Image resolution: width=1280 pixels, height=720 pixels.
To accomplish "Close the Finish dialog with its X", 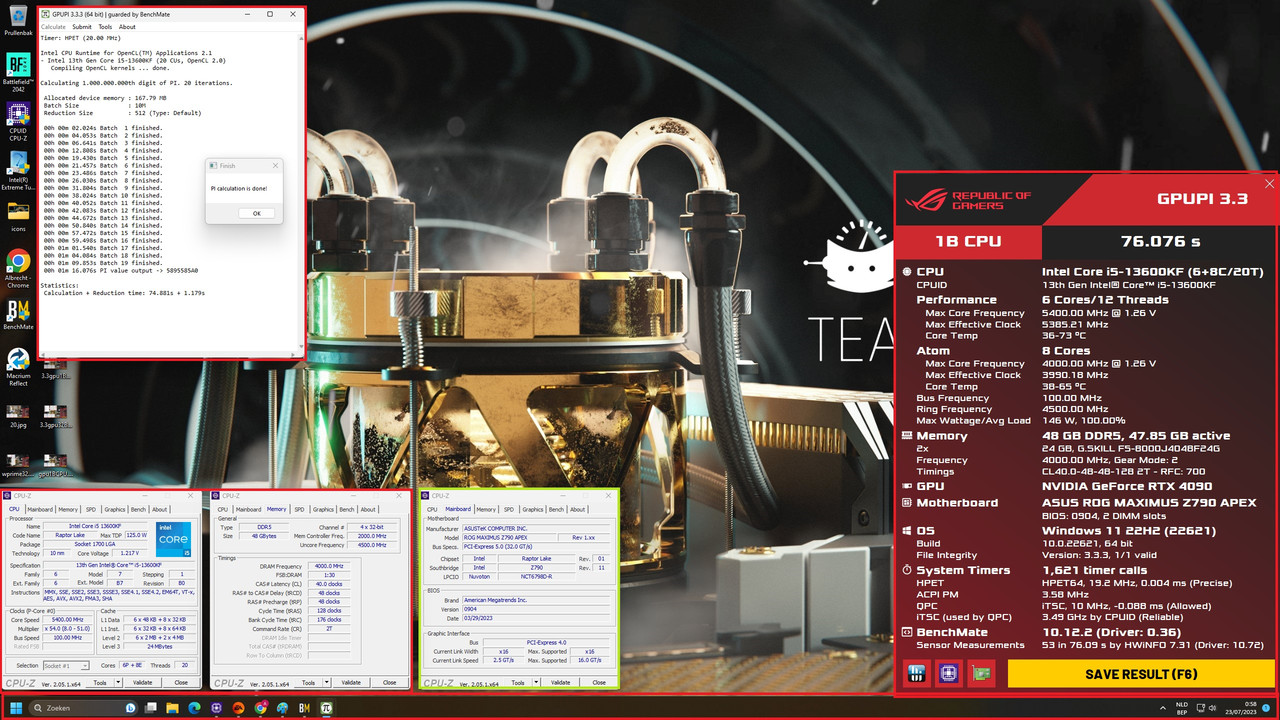I will coord(275,165).
